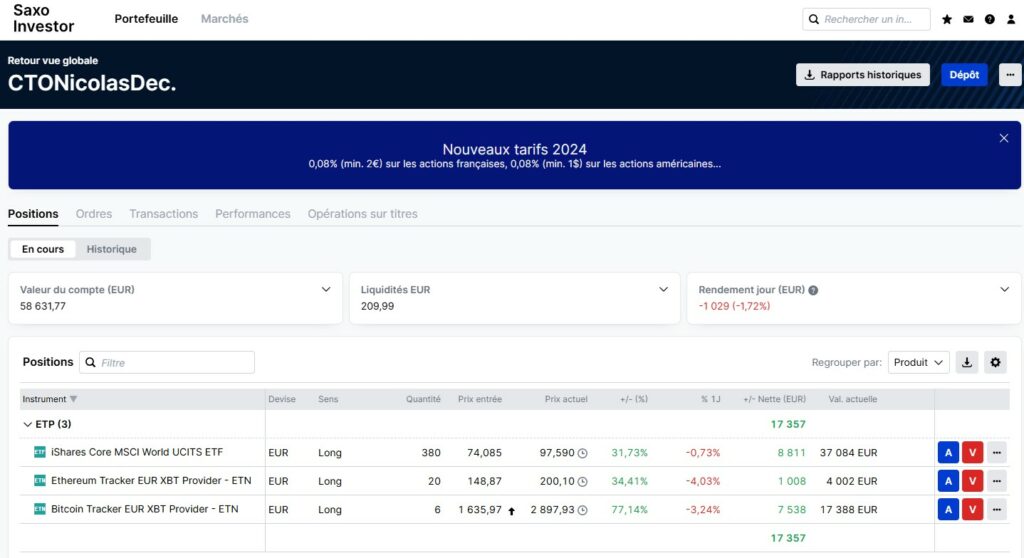Click Rapports historiques button

[863, 74]
